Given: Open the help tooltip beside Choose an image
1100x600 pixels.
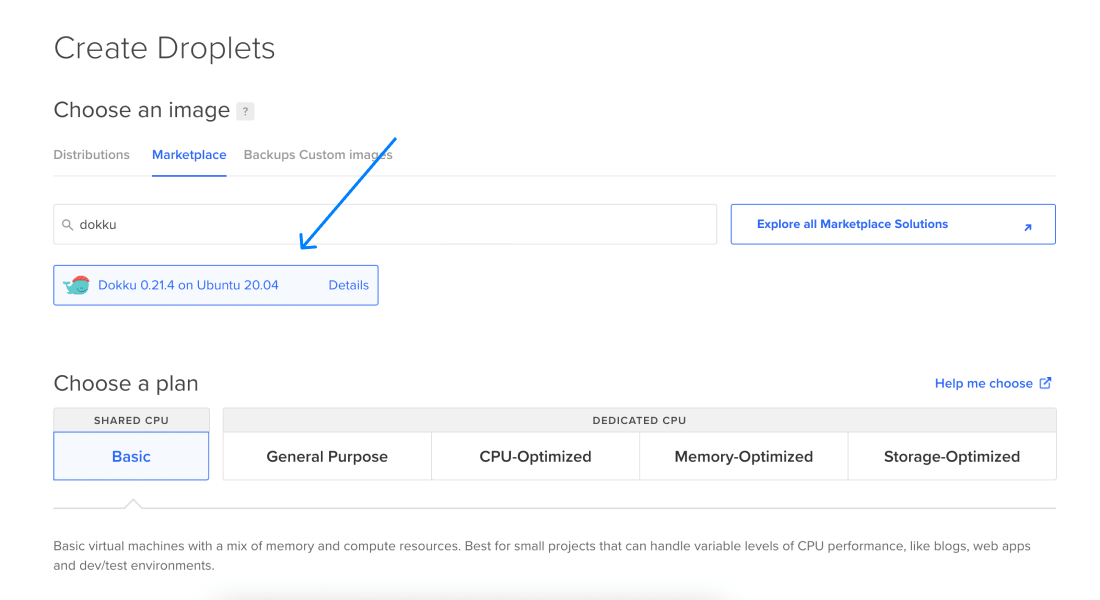Looking at the screenshot, I should (245, 111).
